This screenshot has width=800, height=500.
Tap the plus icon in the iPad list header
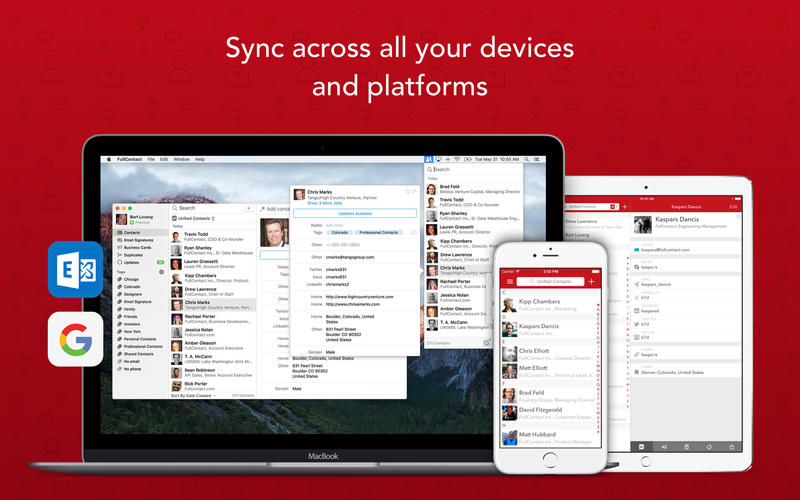[x=624, y=207]
